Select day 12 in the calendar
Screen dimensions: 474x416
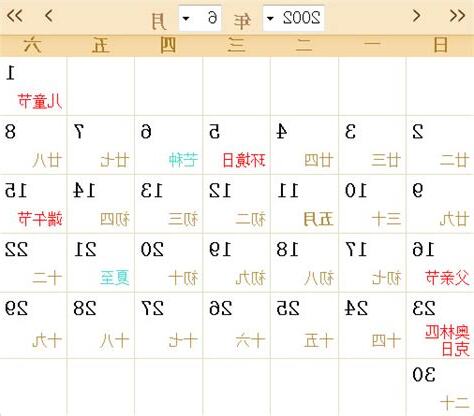tap(237, 204)
